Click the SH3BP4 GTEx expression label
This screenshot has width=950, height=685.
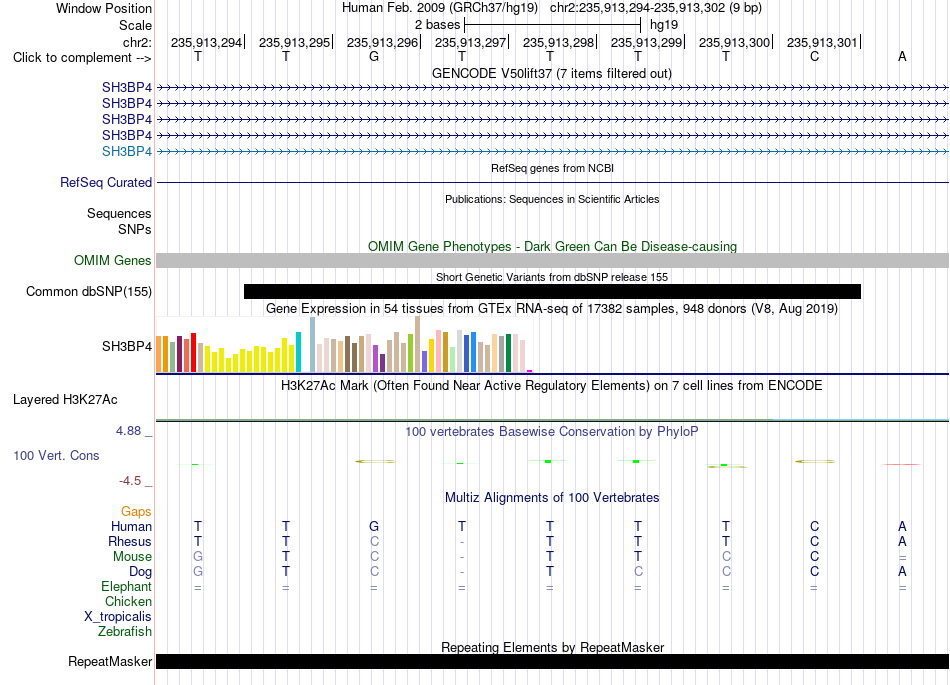(x=127, y=346)
